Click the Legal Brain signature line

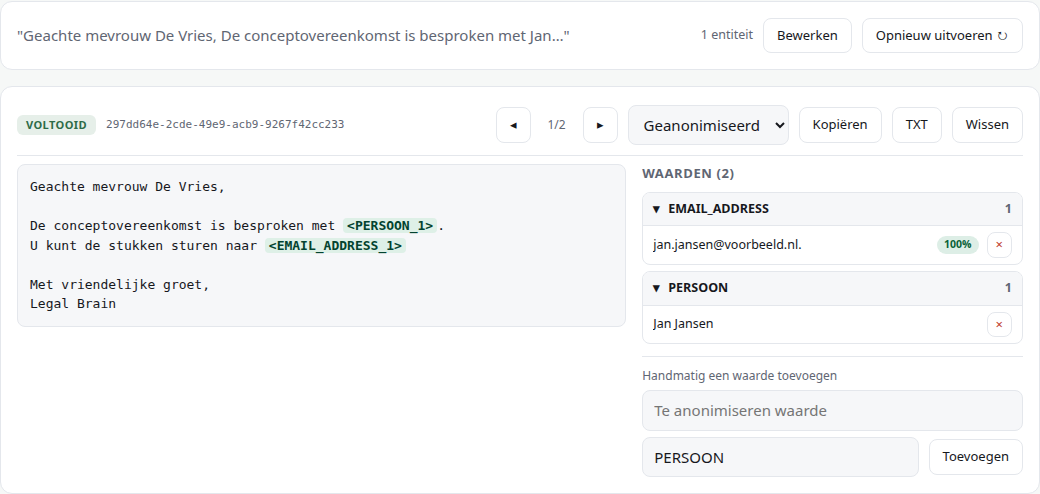pos(73,304)
